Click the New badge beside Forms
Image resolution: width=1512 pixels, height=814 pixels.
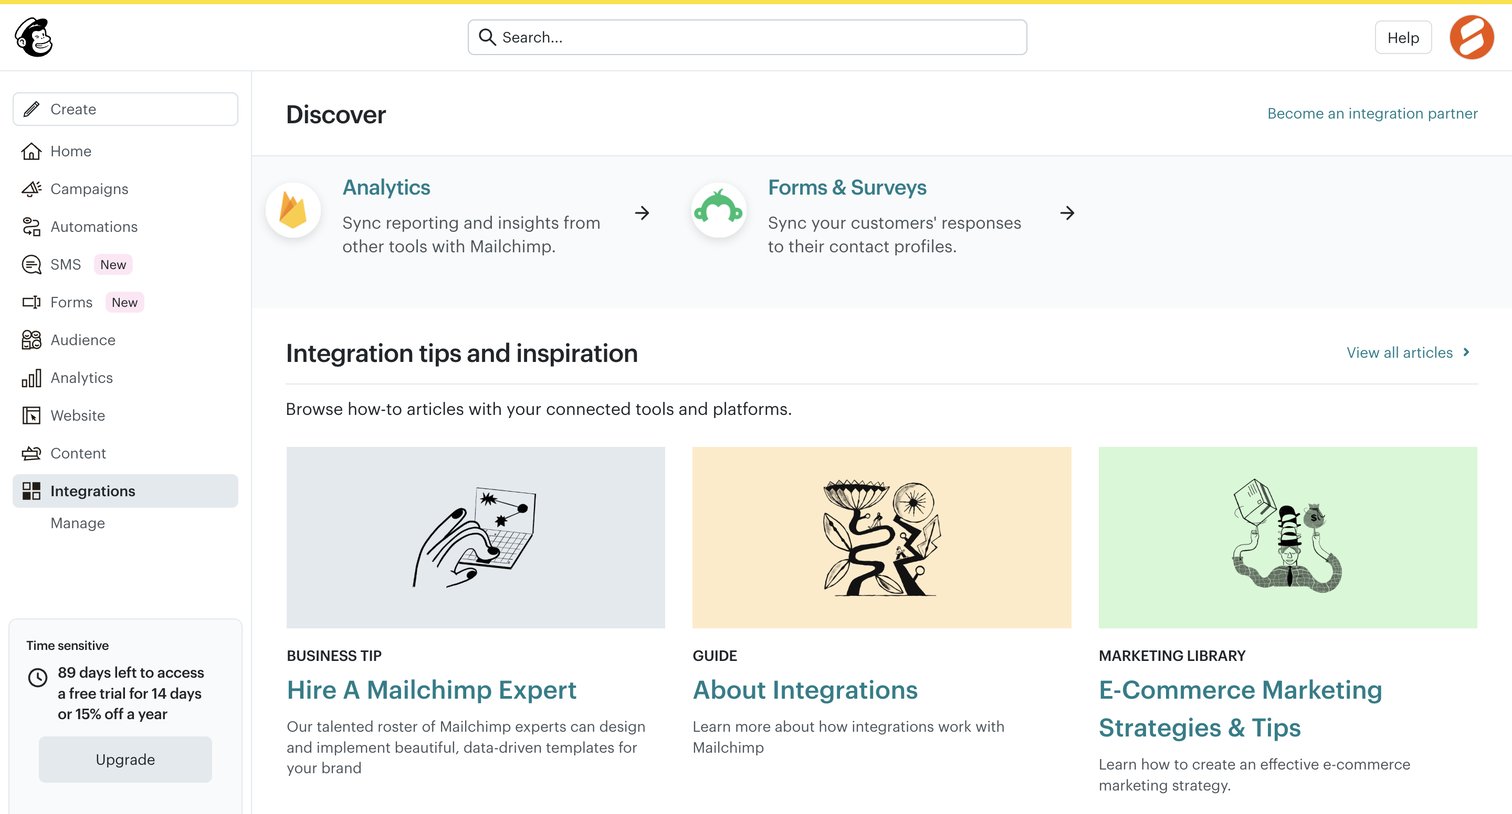pyautogui.click(x=125, y=302)
